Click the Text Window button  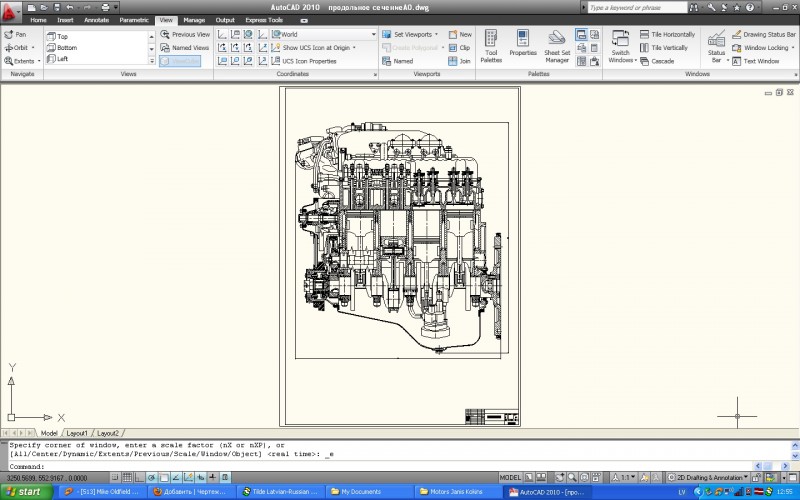(756, 61)
